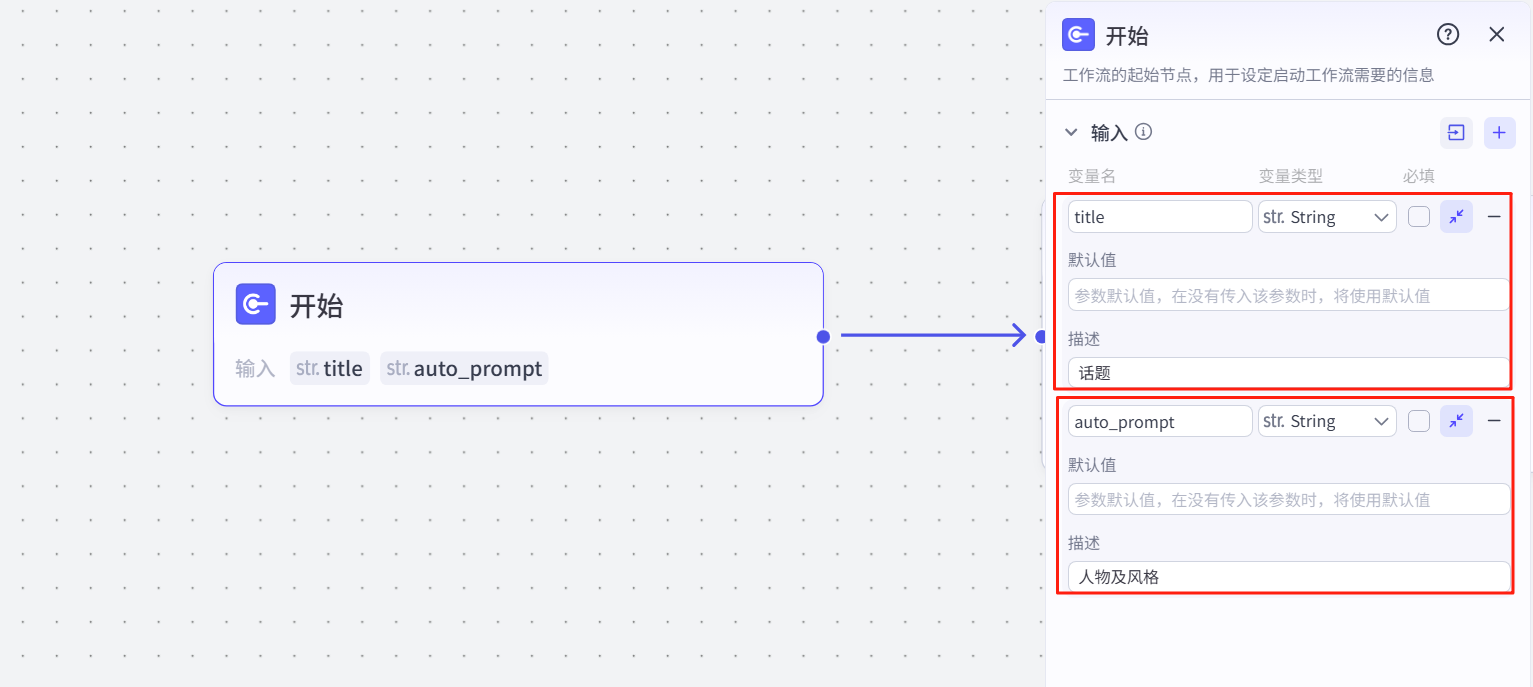Collapse the 输入 section chevron

point(1072,132)
